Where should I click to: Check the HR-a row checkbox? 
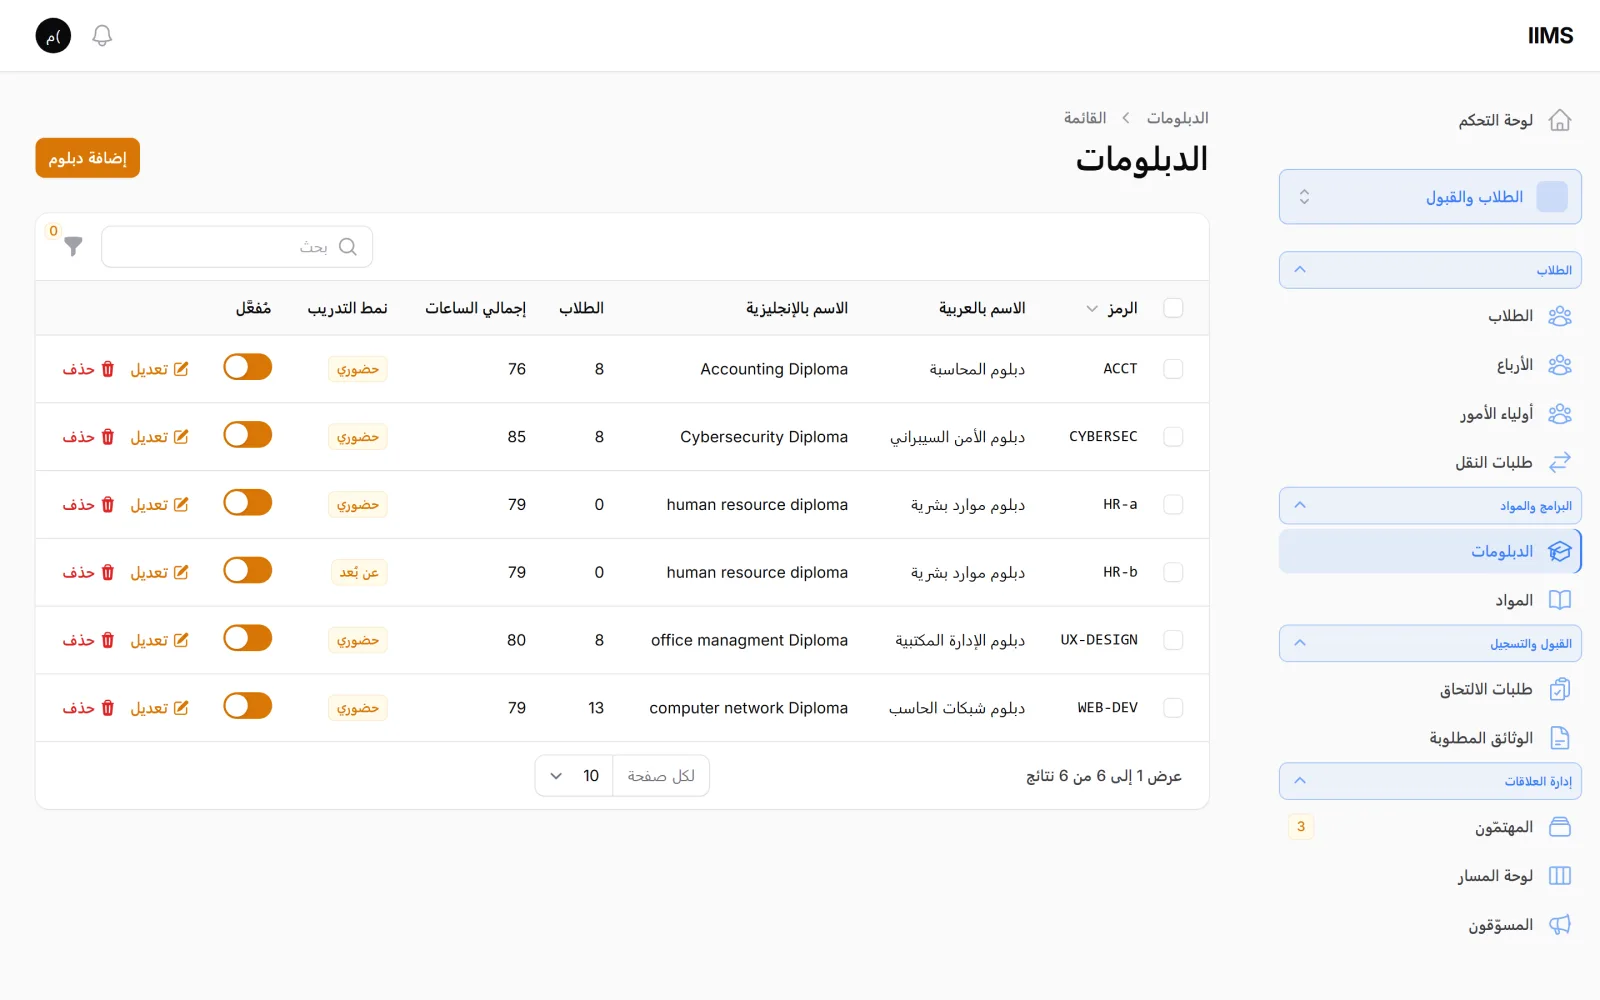coord(1173,505)
